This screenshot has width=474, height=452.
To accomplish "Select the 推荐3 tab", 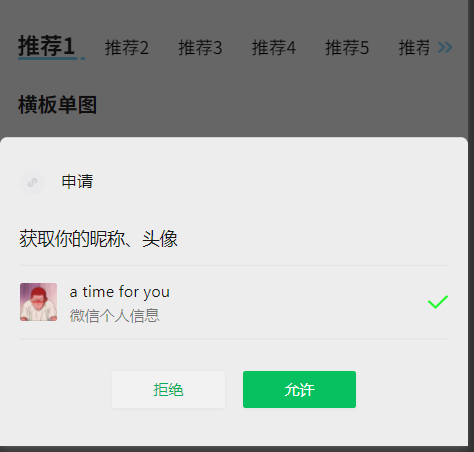I will coord(200,47).
